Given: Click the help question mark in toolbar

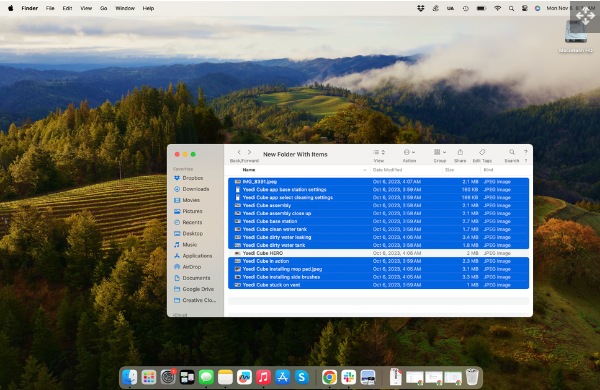Looking at the screenshot, I should pos(525,152).
